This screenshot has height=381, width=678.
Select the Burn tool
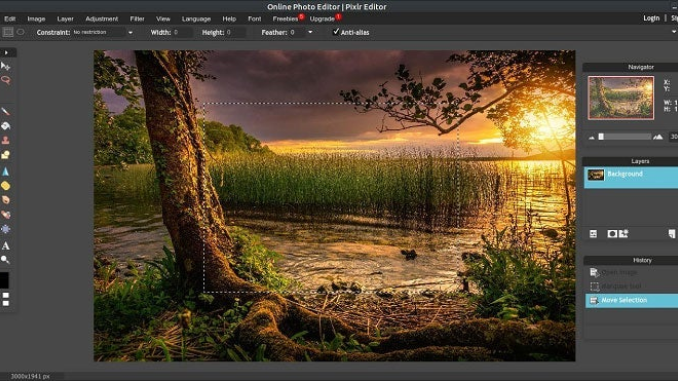[6, 200]
